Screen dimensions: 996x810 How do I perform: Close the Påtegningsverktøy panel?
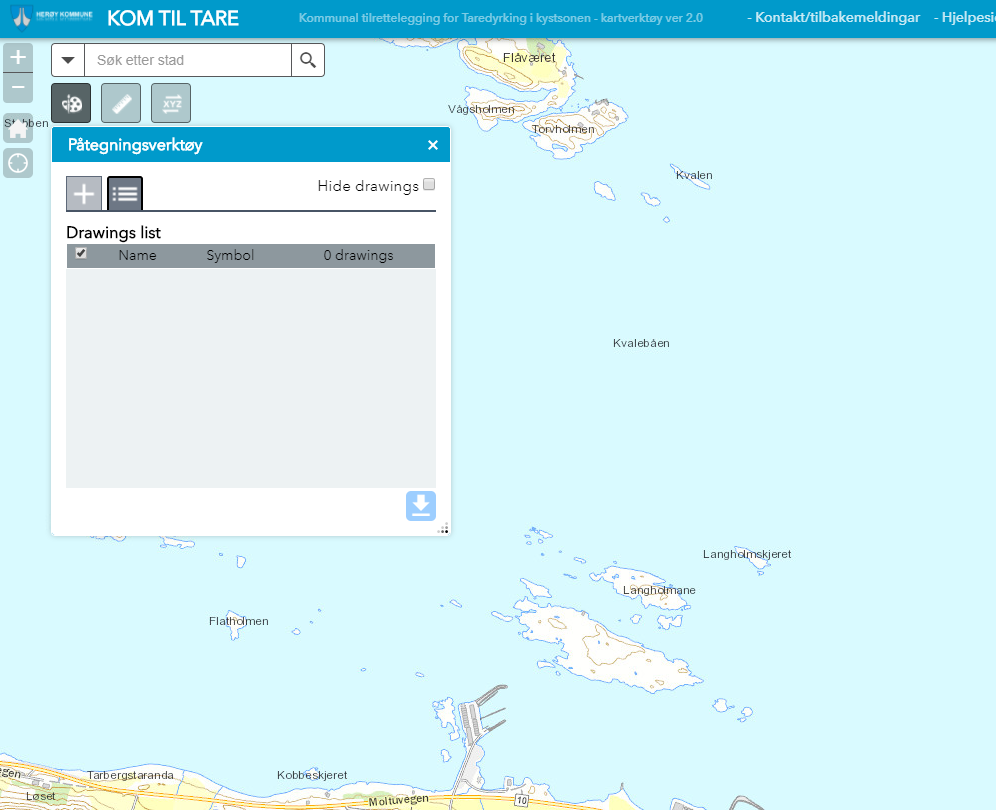(x=433, y=145)
